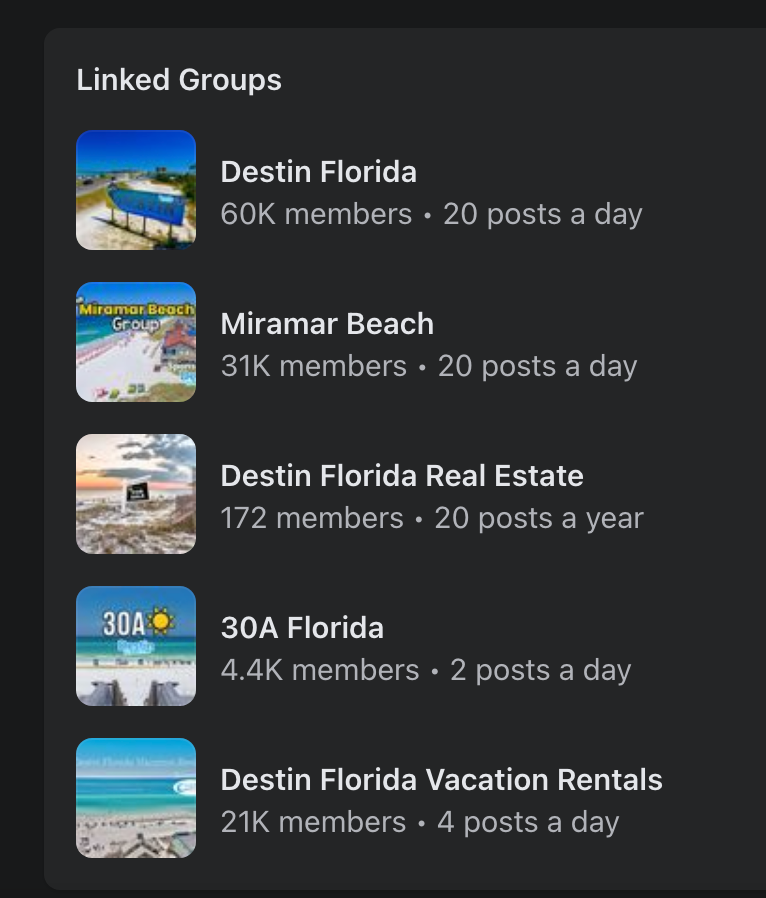
Task: Open the Destin Florida group name link
Action: pos(318,172)
